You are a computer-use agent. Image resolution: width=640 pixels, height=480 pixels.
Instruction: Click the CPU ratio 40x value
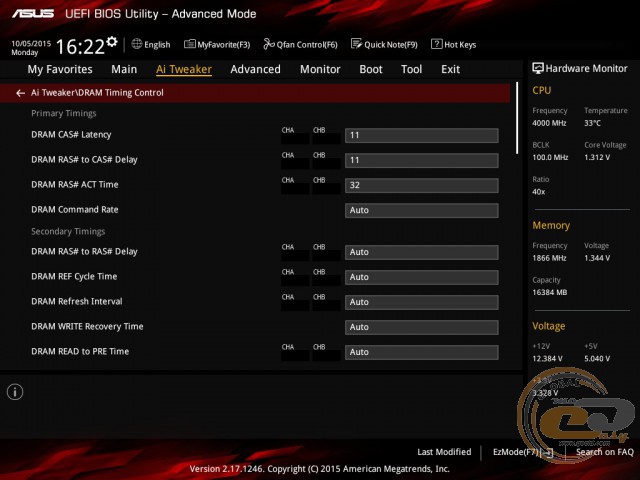[x=538, y=192]
